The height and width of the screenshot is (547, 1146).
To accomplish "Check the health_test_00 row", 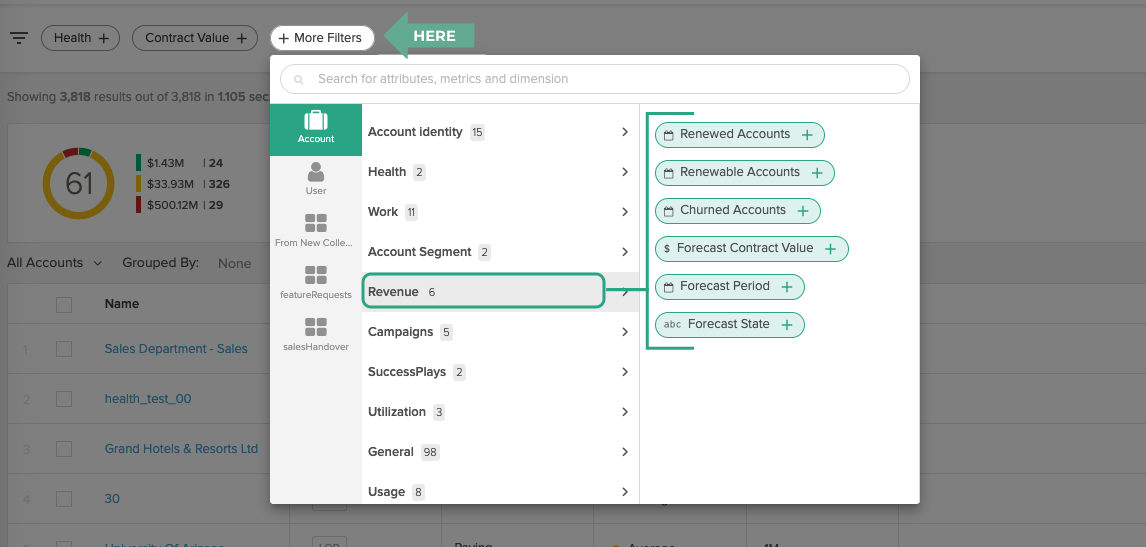I will point(64,399).
